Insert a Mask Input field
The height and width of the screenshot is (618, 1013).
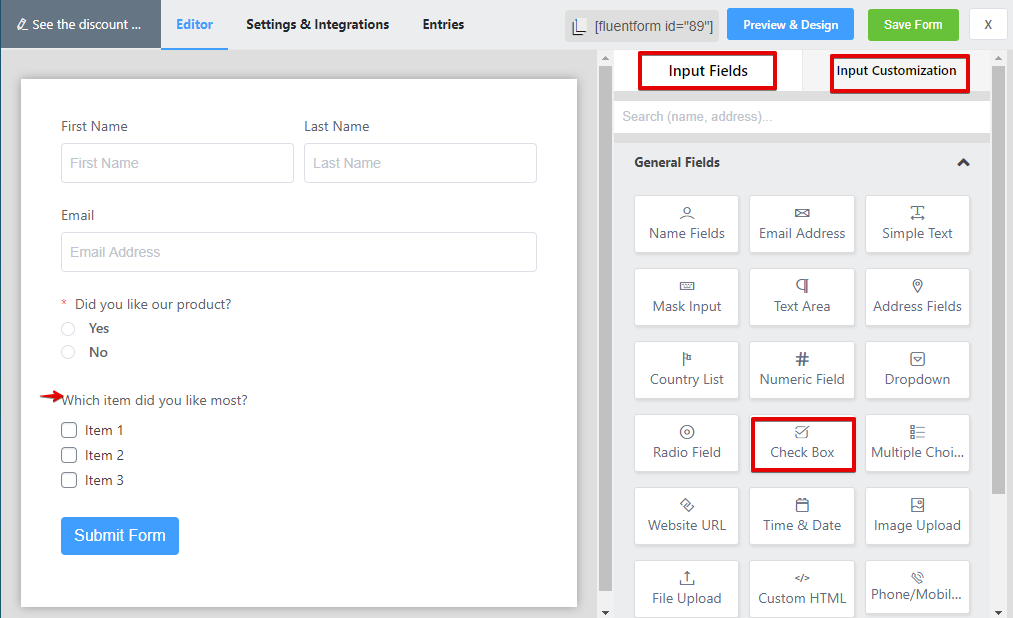(686, 297)
